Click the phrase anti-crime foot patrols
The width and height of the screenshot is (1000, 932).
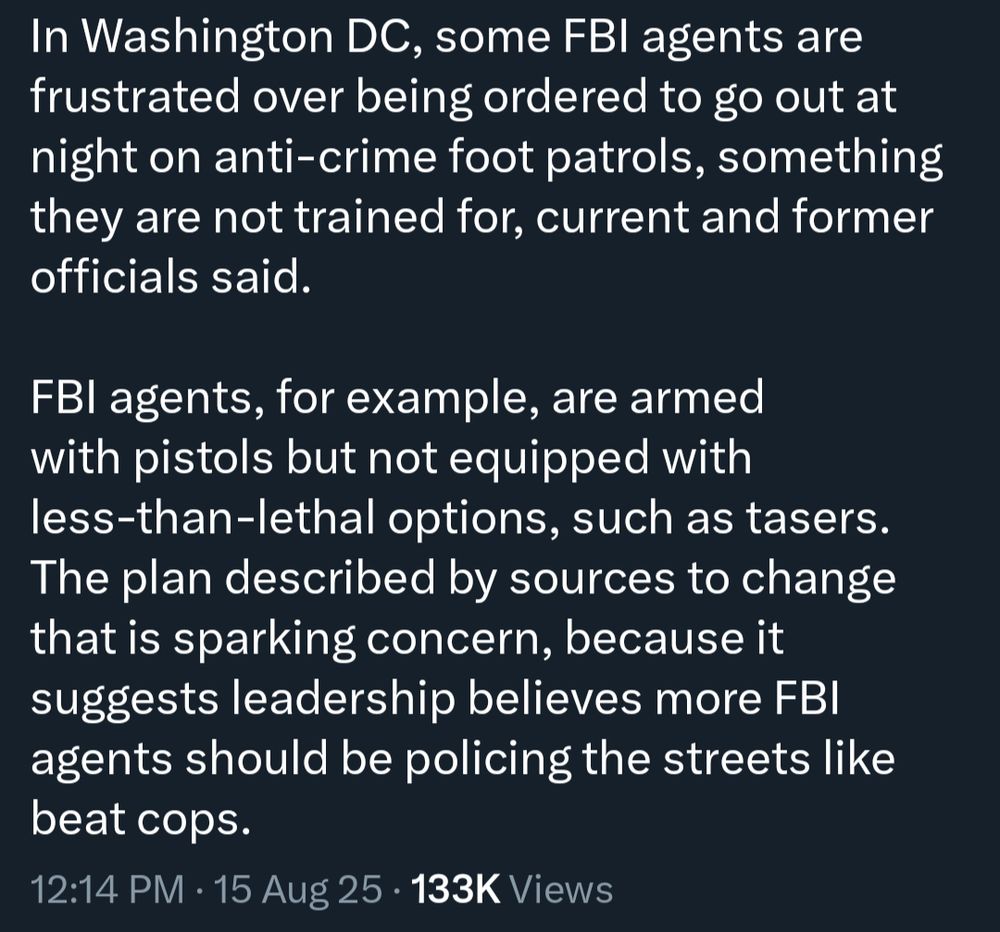tap(453, 157)
